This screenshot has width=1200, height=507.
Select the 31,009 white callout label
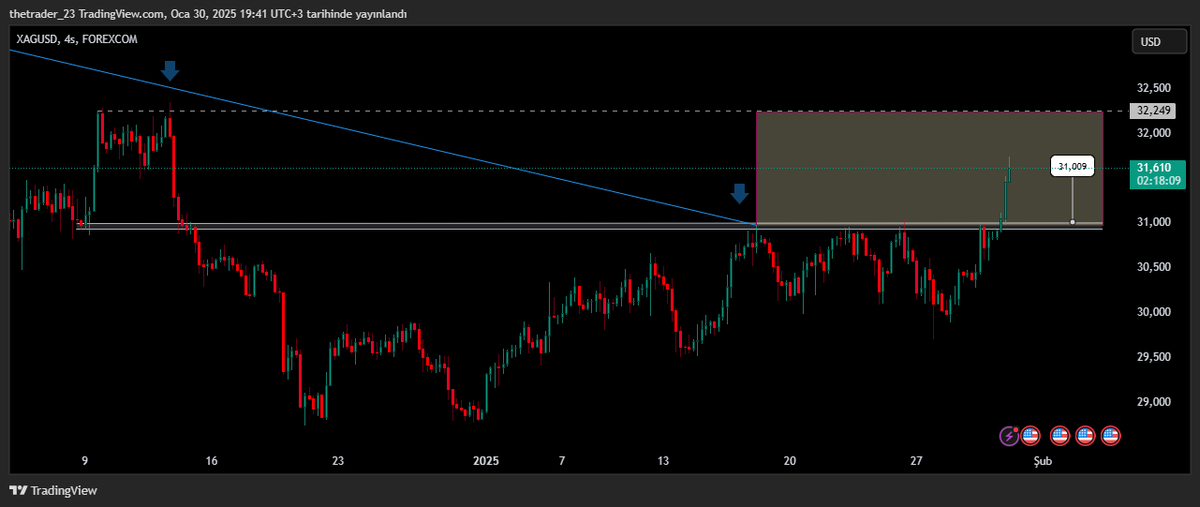point(1073,167)
